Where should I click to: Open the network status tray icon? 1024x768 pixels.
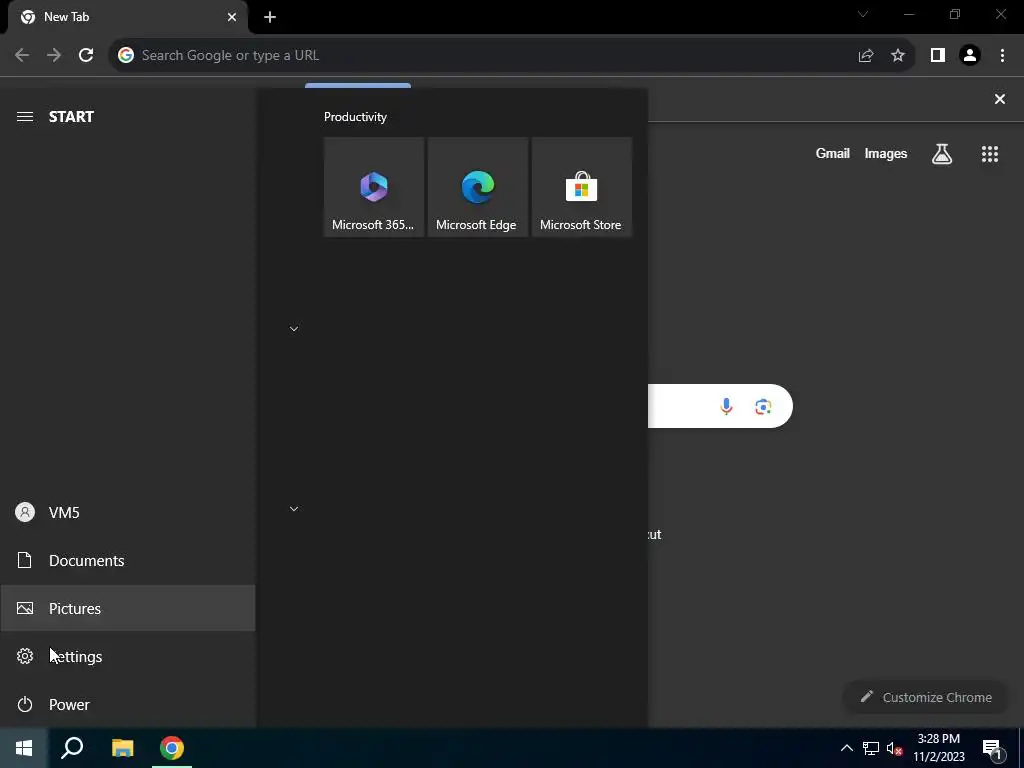[871, 748]
